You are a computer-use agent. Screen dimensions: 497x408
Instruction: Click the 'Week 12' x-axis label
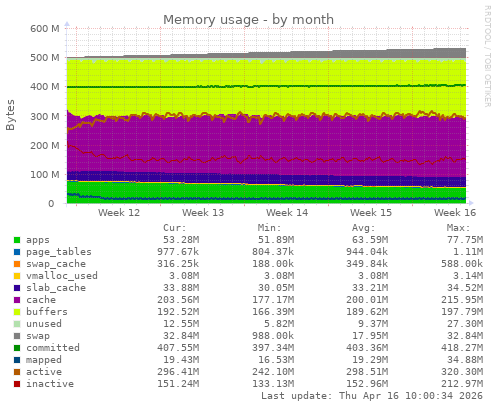[x=119, y=213]
